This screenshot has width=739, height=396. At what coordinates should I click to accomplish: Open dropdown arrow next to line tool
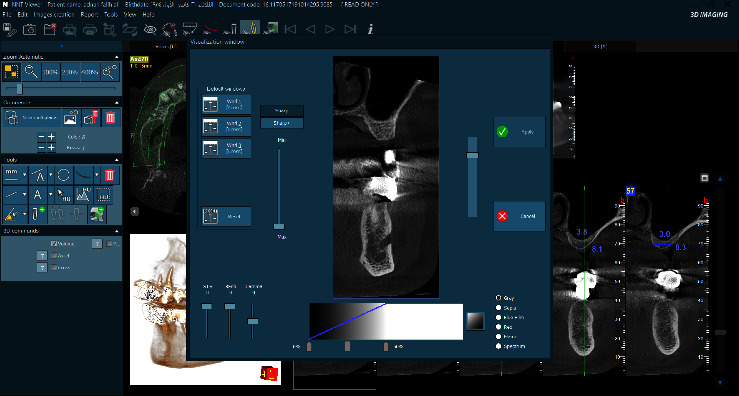25,195
